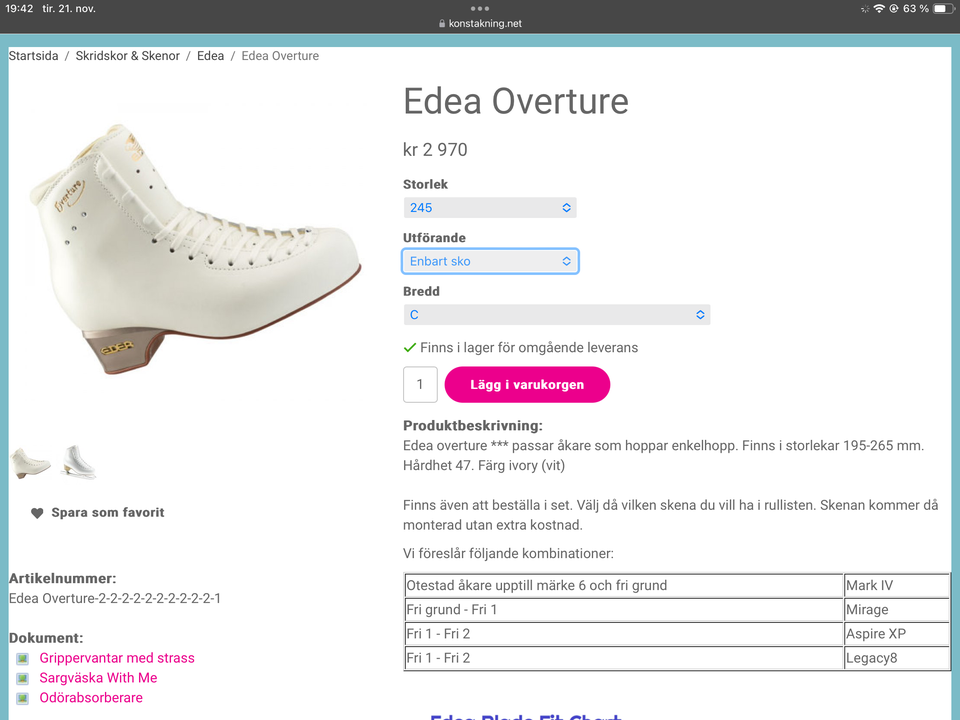Select the Fri grund - Fri 1 cell
Image resolution: width=960 pixels, height=720 pixels.
pos(623,610)
